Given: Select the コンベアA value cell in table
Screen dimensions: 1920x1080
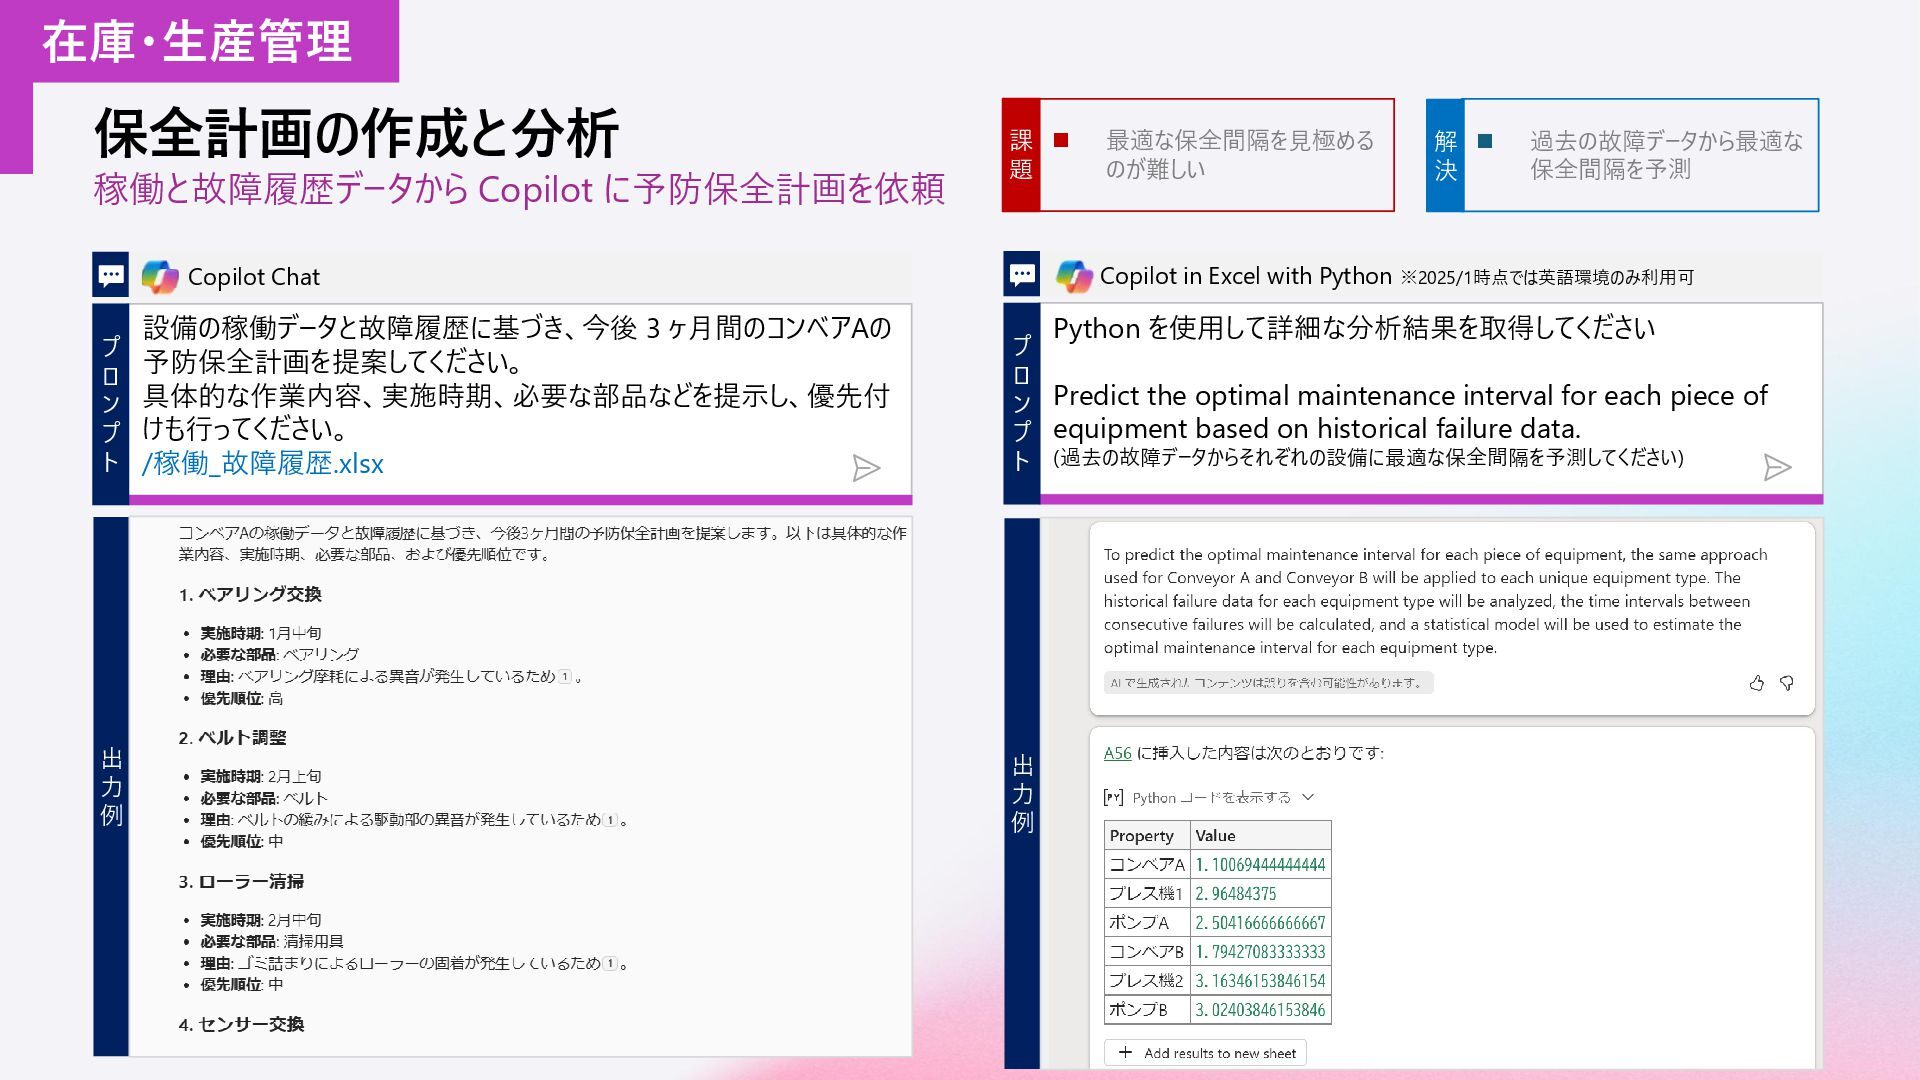Looking at the screenshot, I should point(1260,865).
